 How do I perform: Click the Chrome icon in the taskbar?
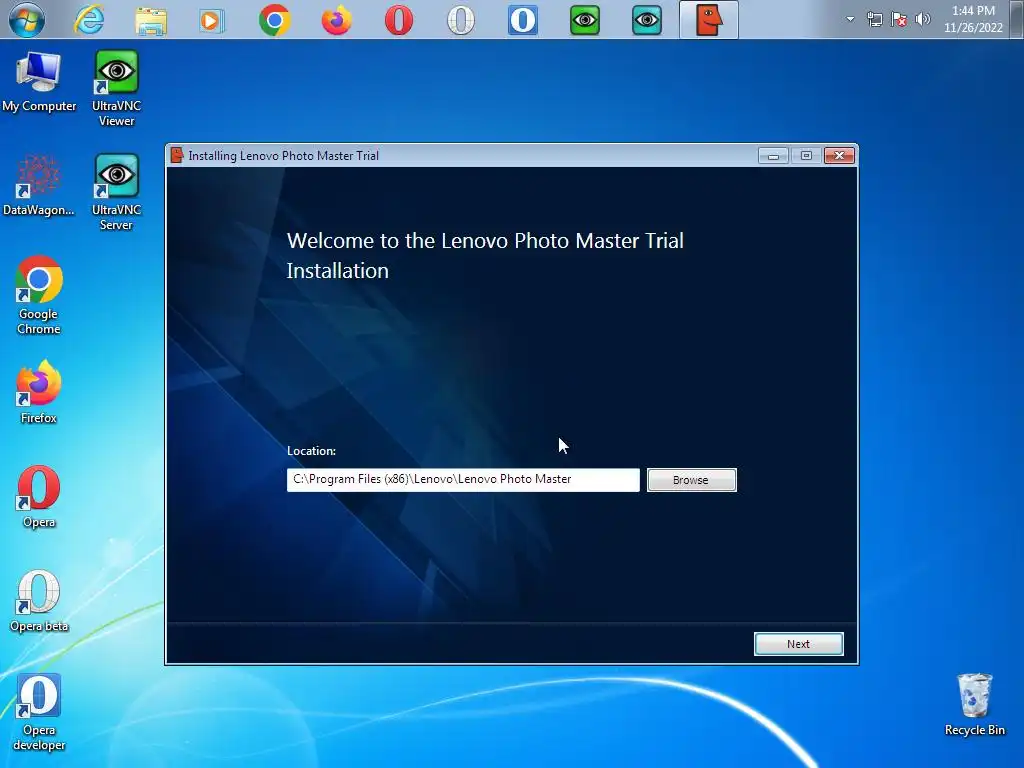[x=275, y=20]
